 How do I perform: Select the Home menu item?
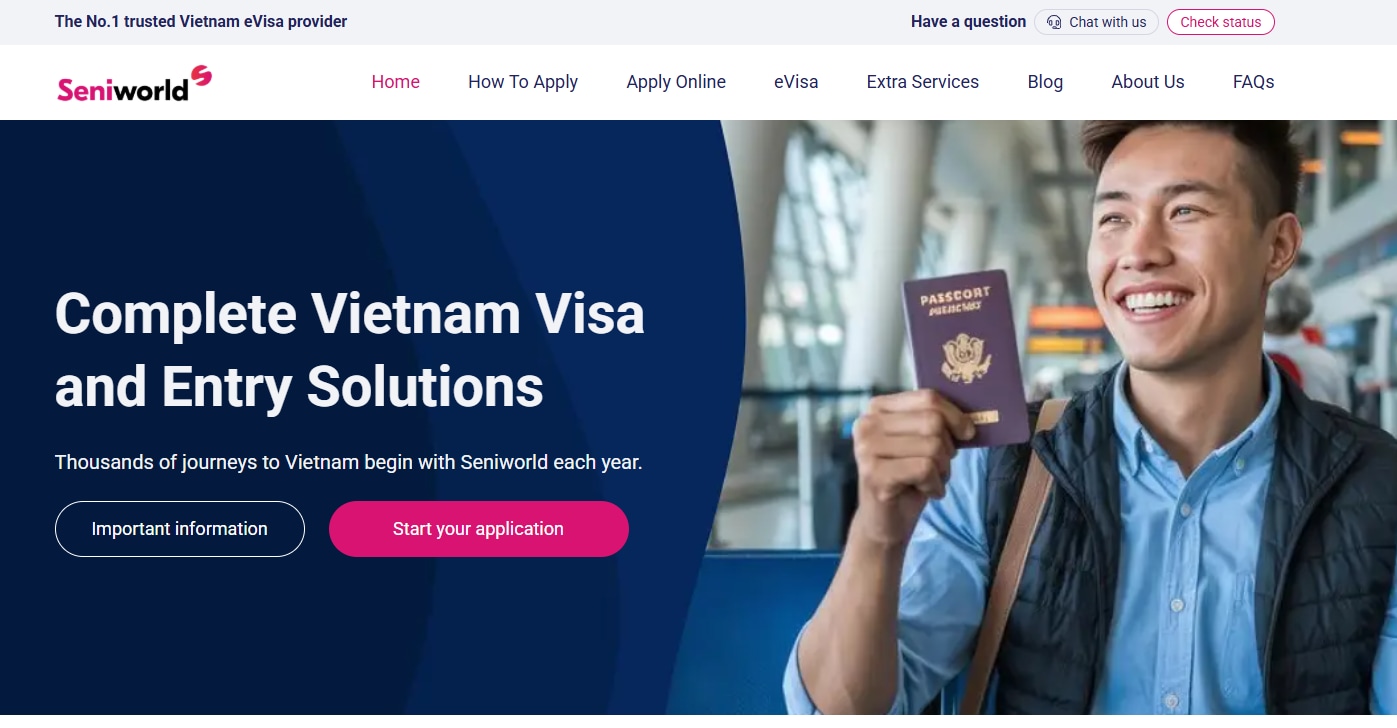(396, 82)
